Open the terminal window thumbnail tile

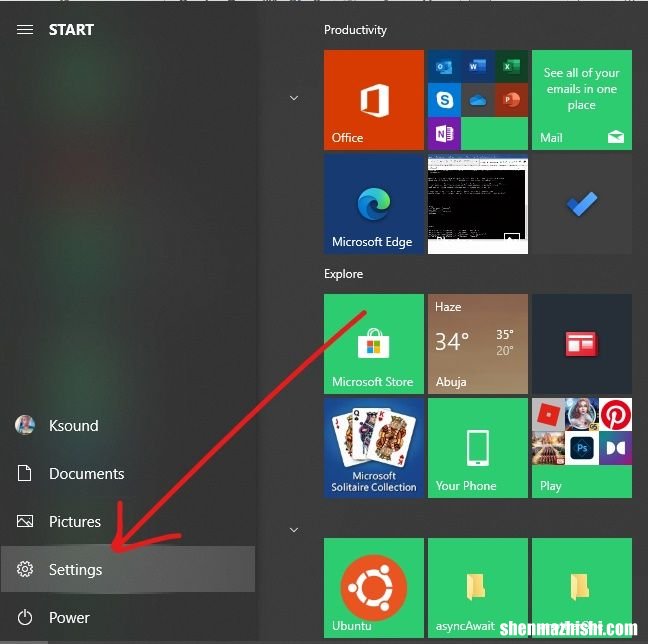tap(477, 204)
